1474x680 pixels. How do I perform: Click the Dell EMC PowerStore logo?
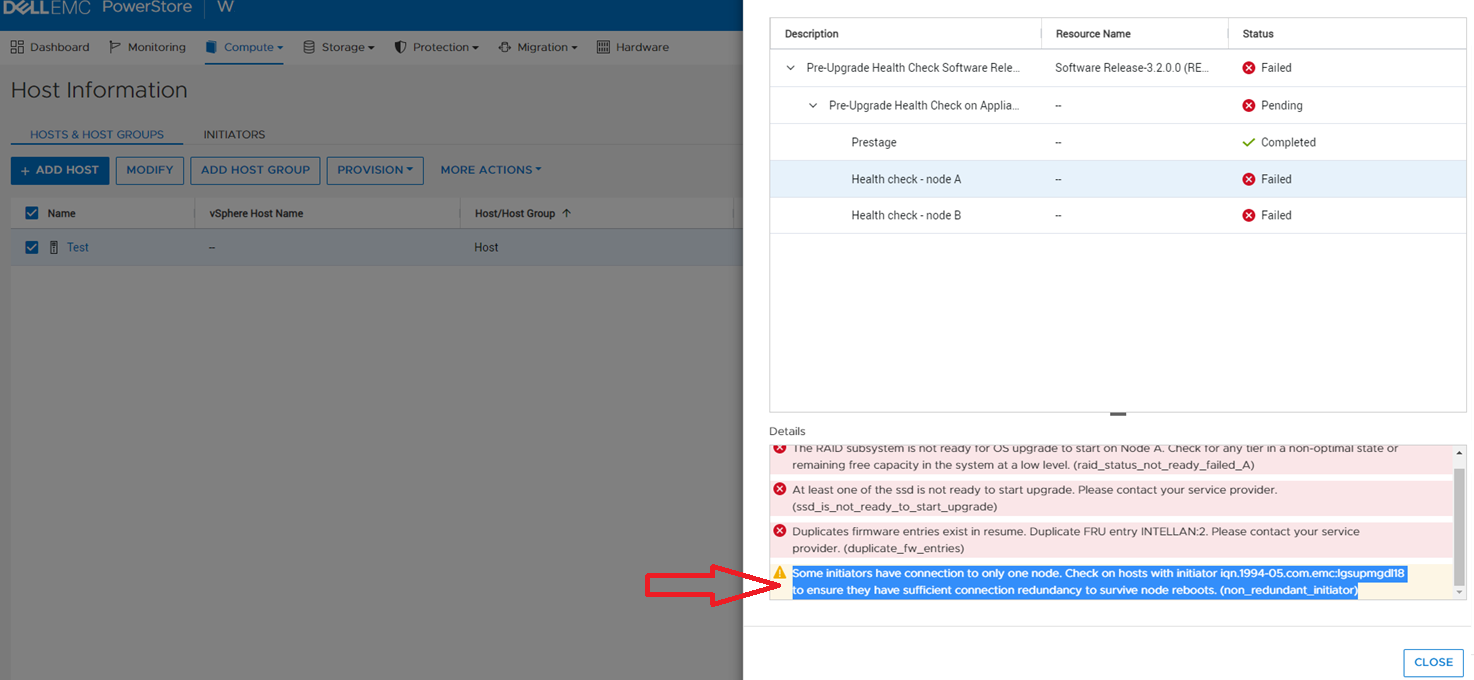click(x=97, y=8)
